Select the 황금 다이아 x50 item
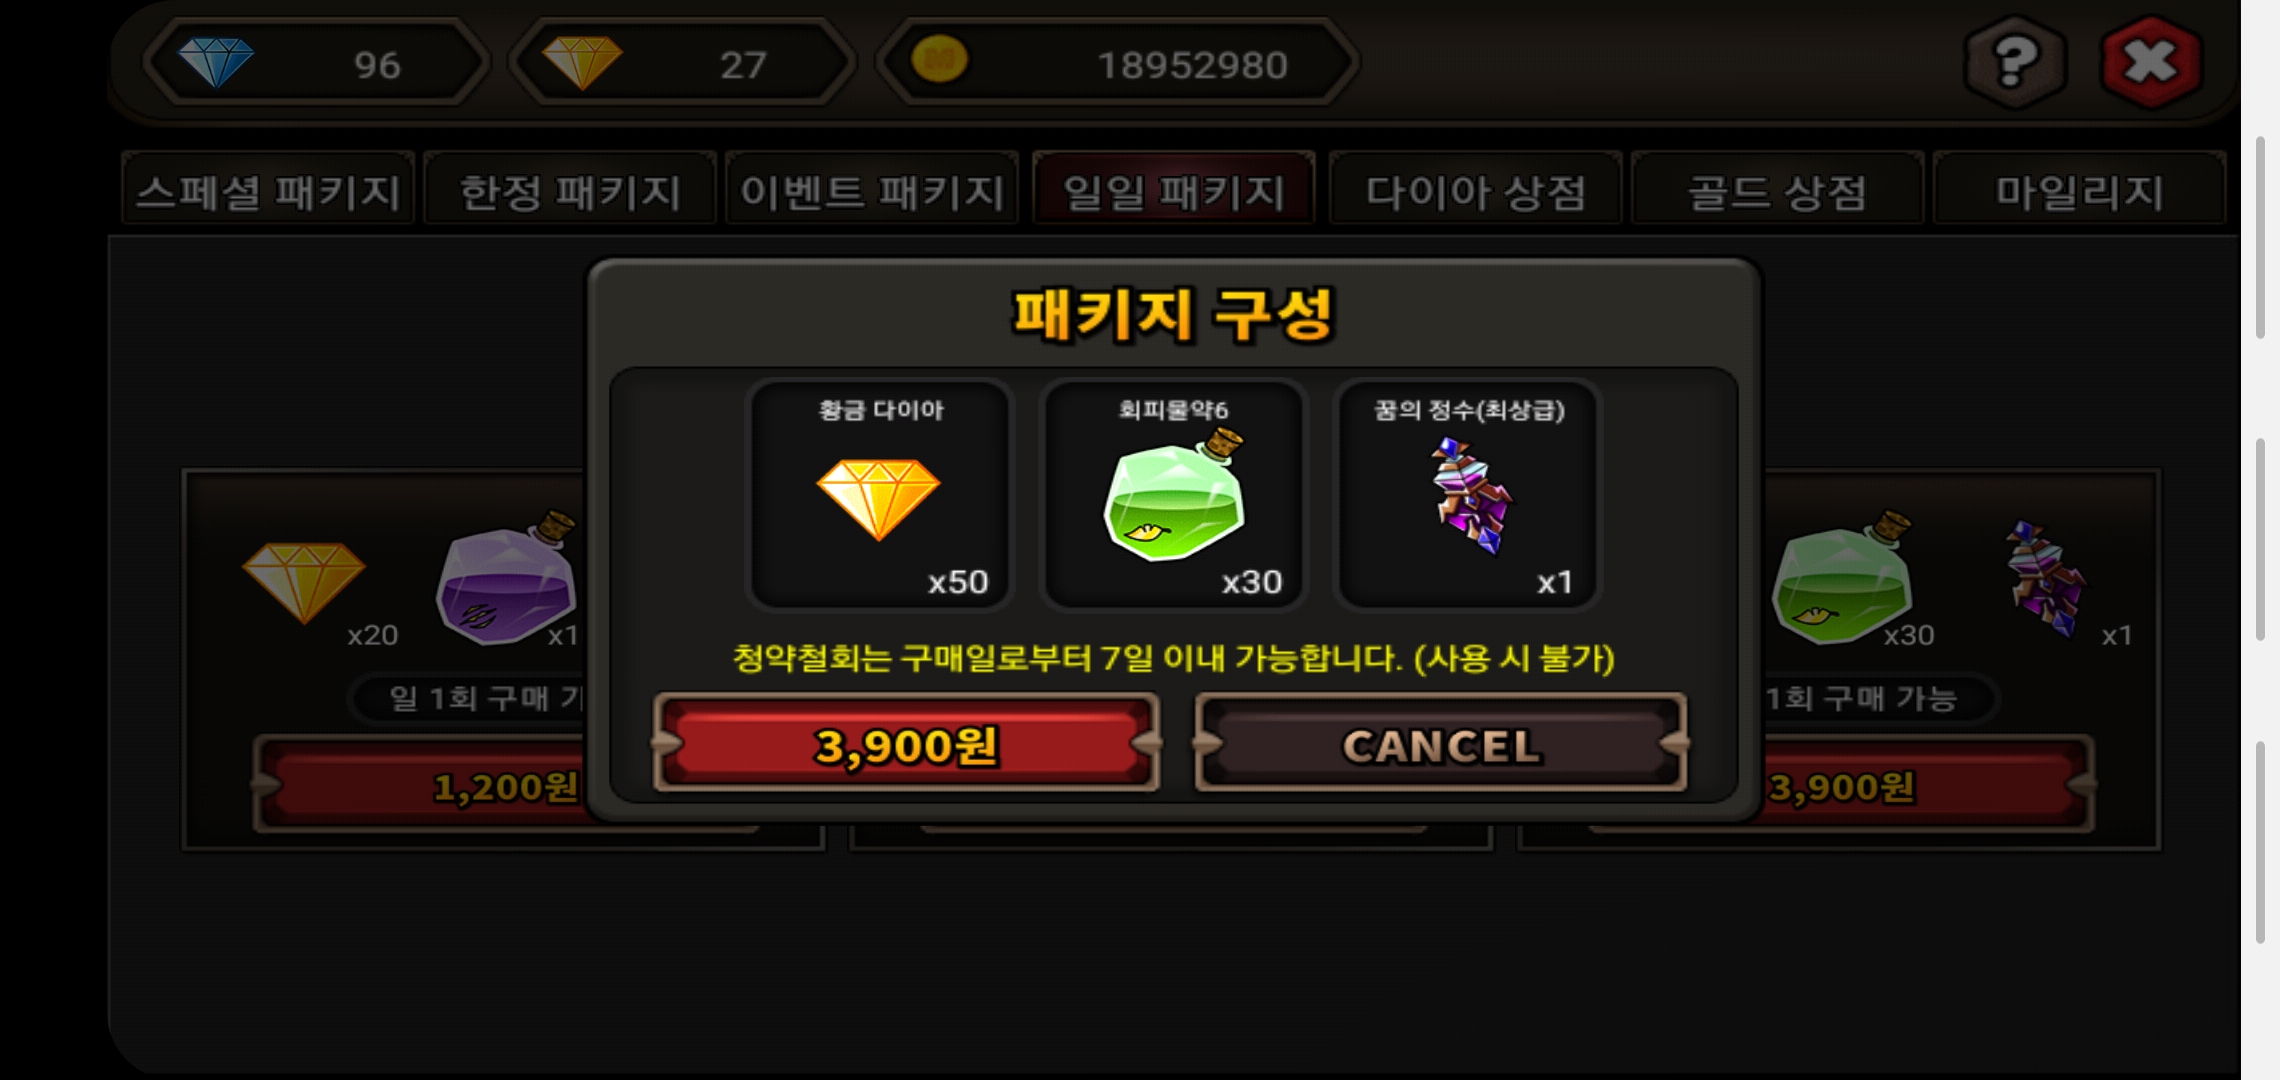This screenshot has height=1080, width=2280. (x=880, y=494)
